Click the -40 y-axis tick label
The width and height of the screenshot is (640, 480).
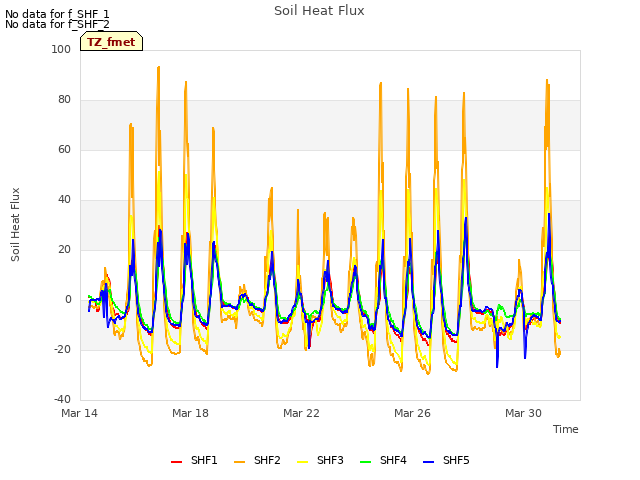[62, 399]
